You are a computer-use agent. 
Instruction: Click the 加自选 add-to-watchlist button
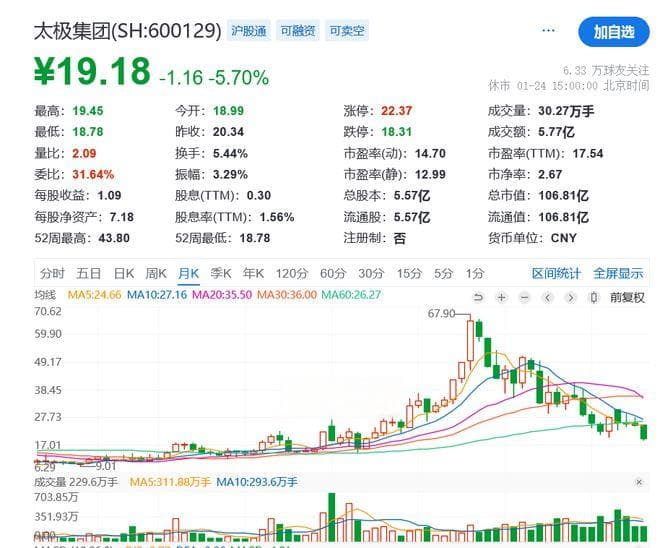point(614,32)
